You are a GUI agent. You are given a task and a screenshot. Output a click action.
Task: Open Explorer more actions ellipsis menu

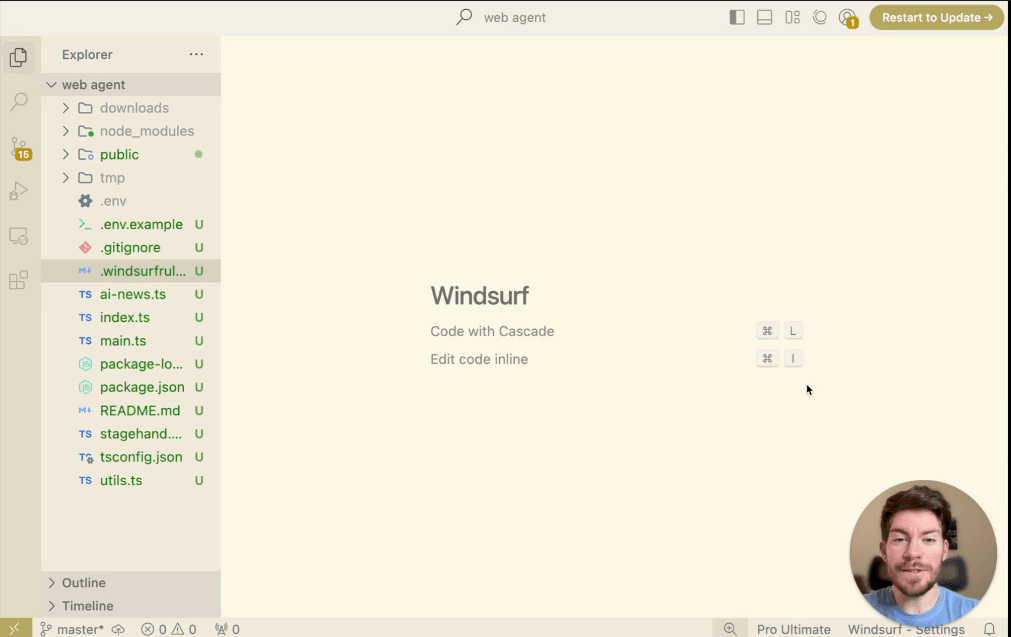coord(197,55)
